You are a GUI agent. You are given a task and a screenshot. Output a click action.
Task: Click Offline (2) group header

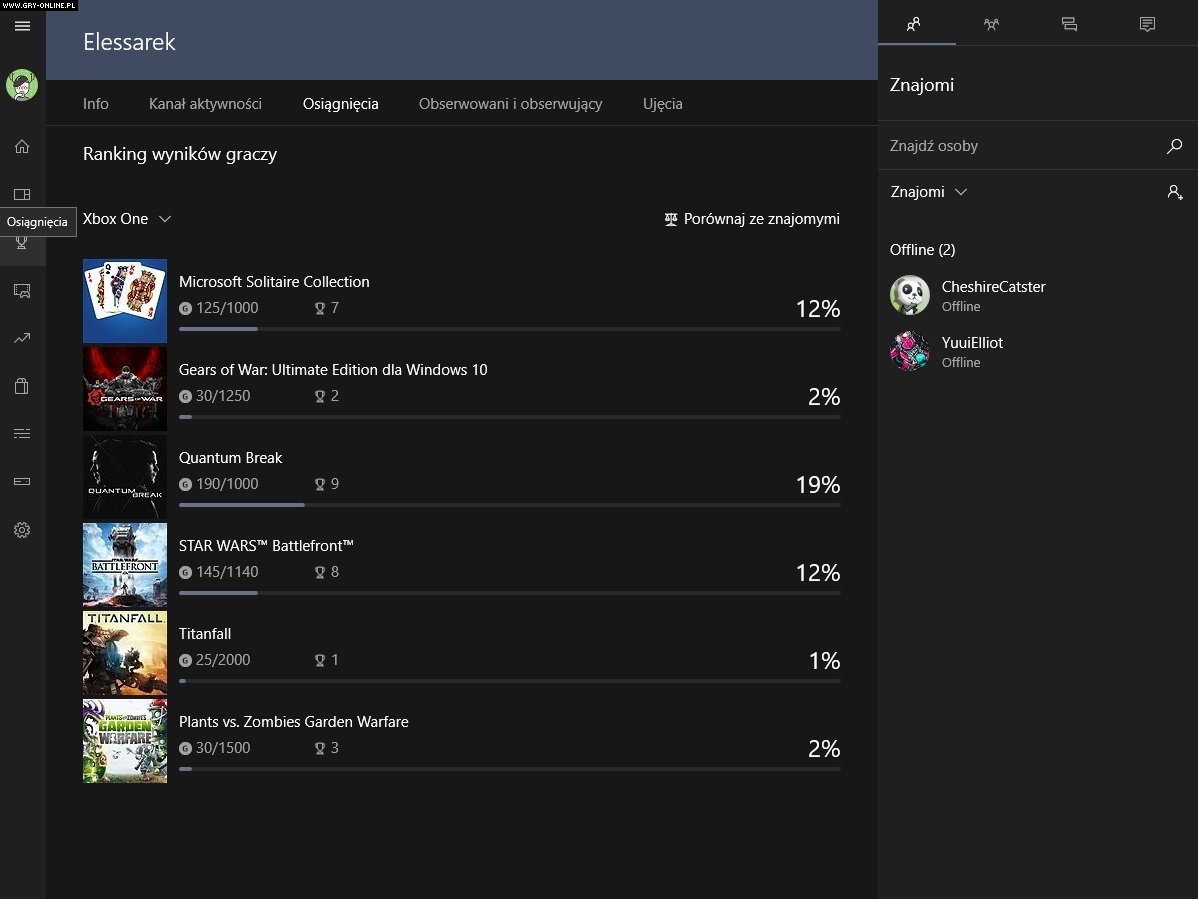click(923, 250)
